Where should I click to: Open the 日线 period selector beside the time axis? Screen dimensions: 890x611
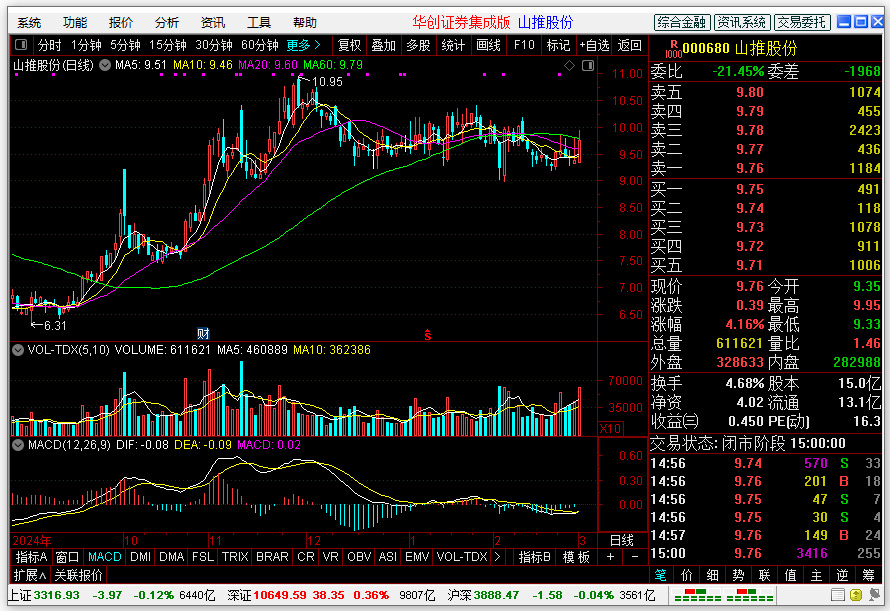click(x=622, y=540)
